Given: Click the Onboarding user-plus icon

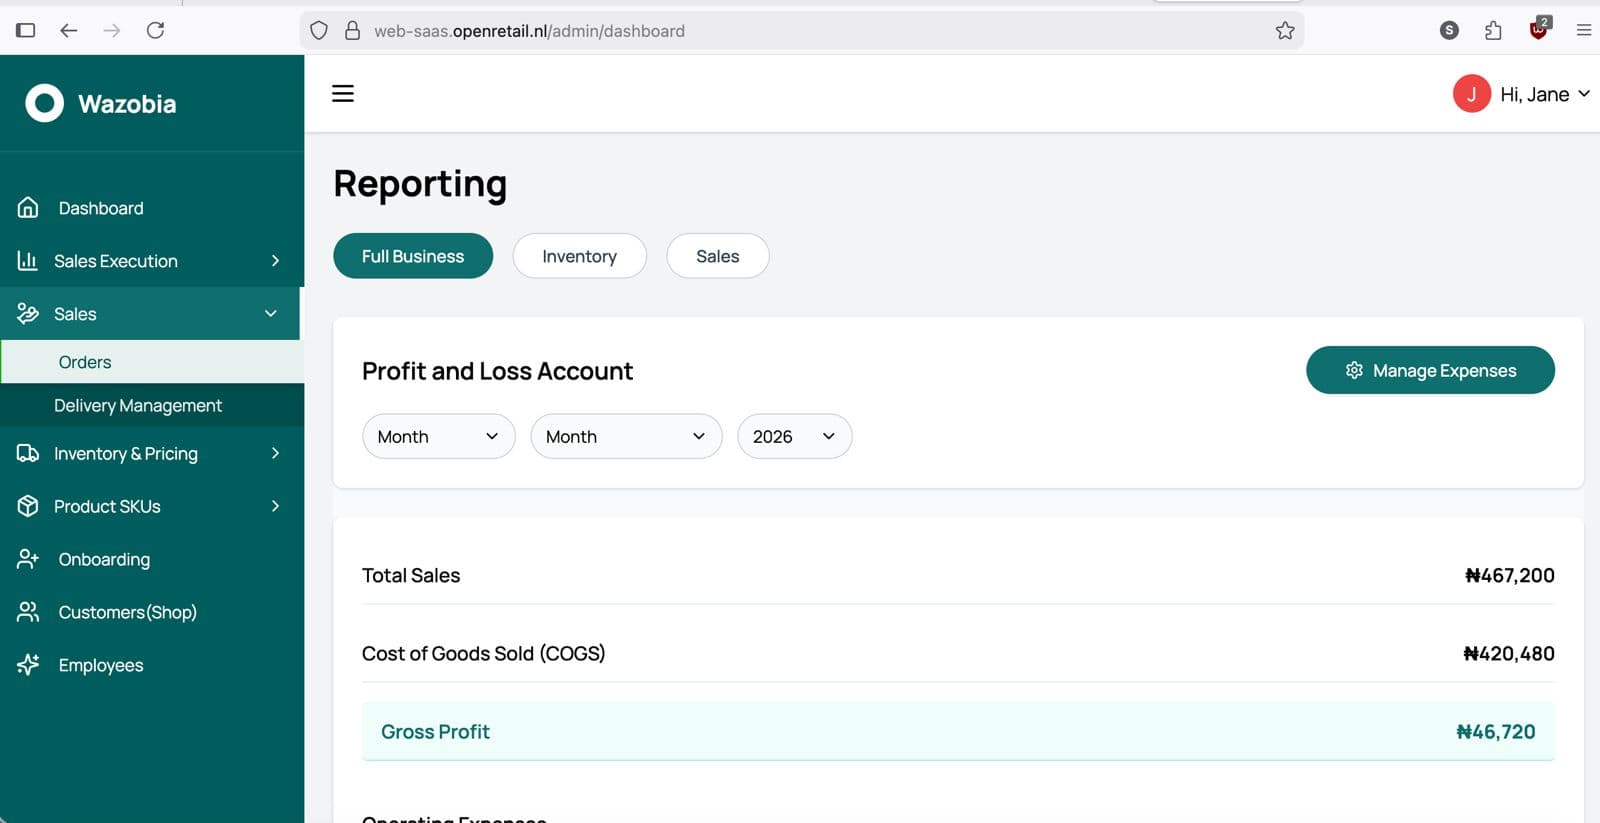Looking at the screenshot, I should (x=28, y=559).
